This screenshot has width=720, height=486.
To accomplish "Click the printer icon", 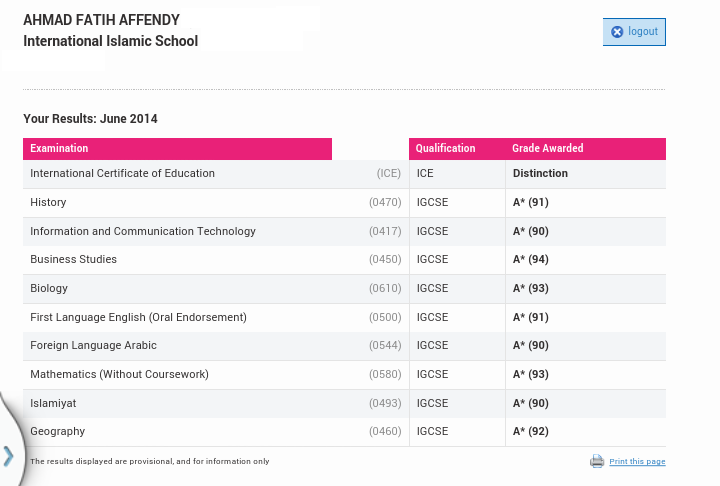I will pyautogui.click(x=597, y=461).
